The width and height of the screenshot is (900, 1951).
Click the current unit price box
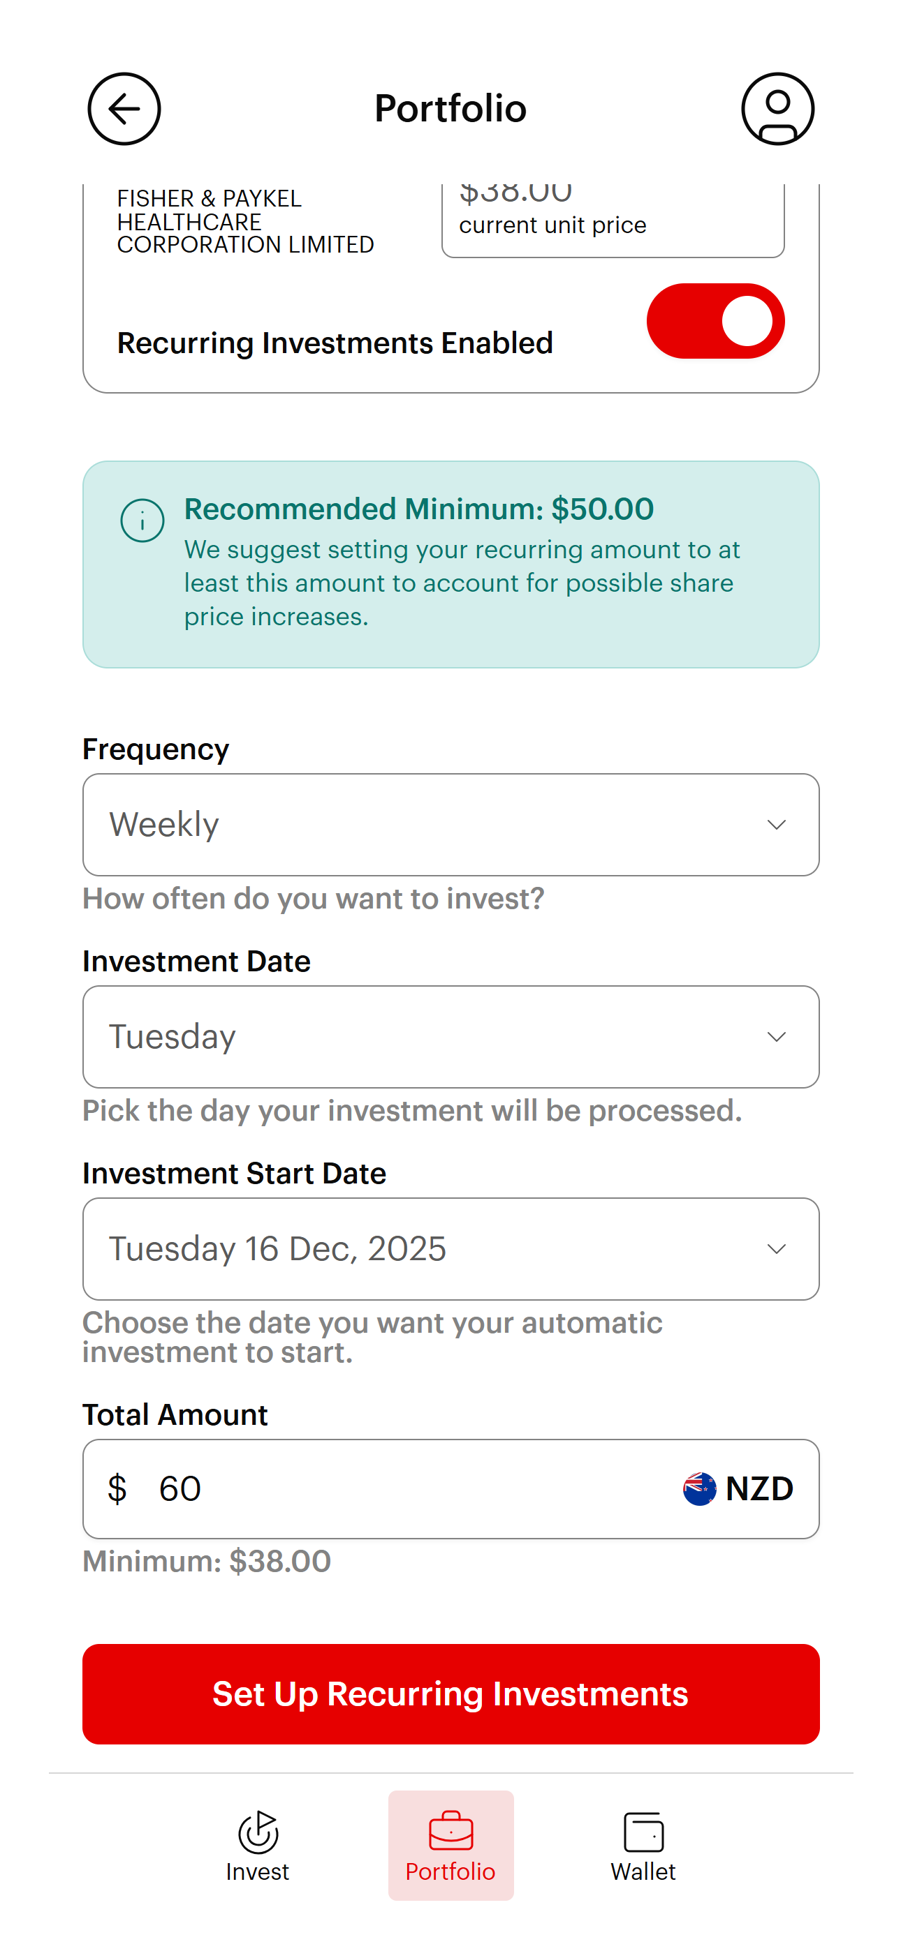(612, 220)
